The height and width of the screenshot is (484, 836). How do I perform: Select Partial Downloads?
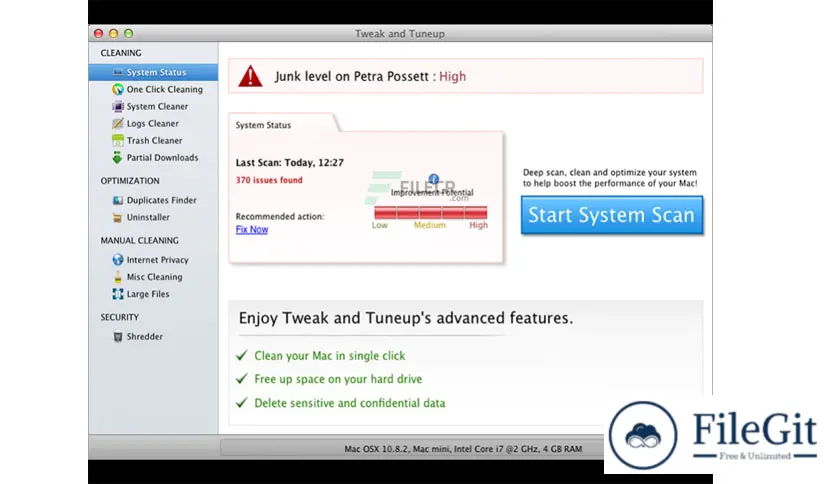(x=153, y=157)
